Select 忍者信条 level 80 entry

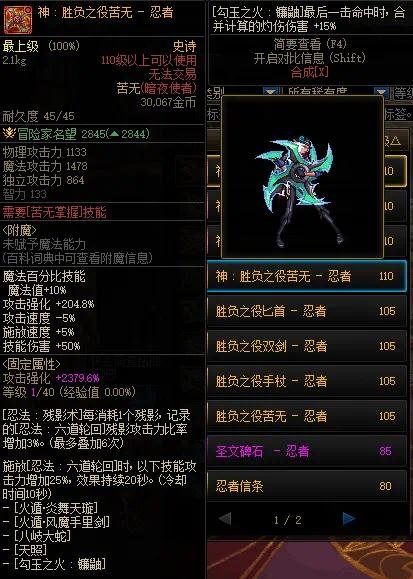click(307, 486)
